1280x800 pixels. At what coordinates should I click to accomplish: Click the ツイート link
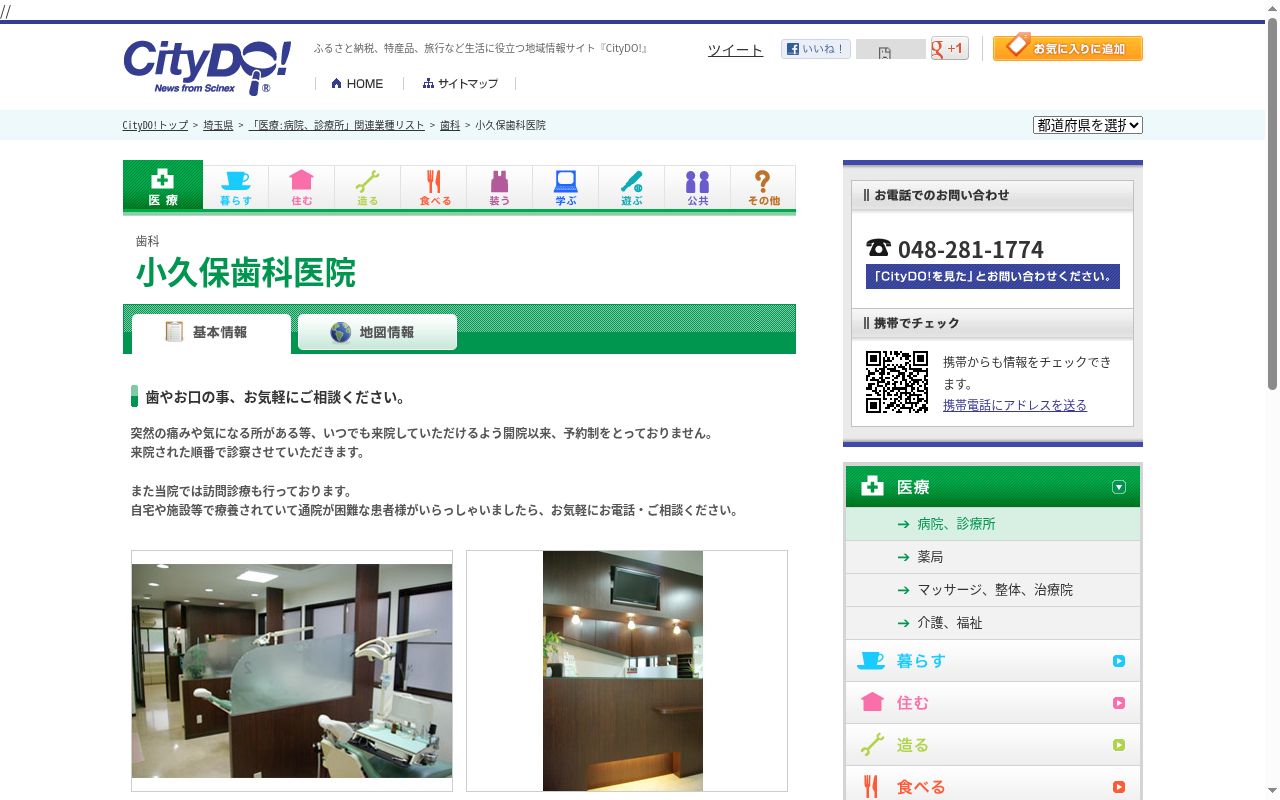(x=735, y=50)
